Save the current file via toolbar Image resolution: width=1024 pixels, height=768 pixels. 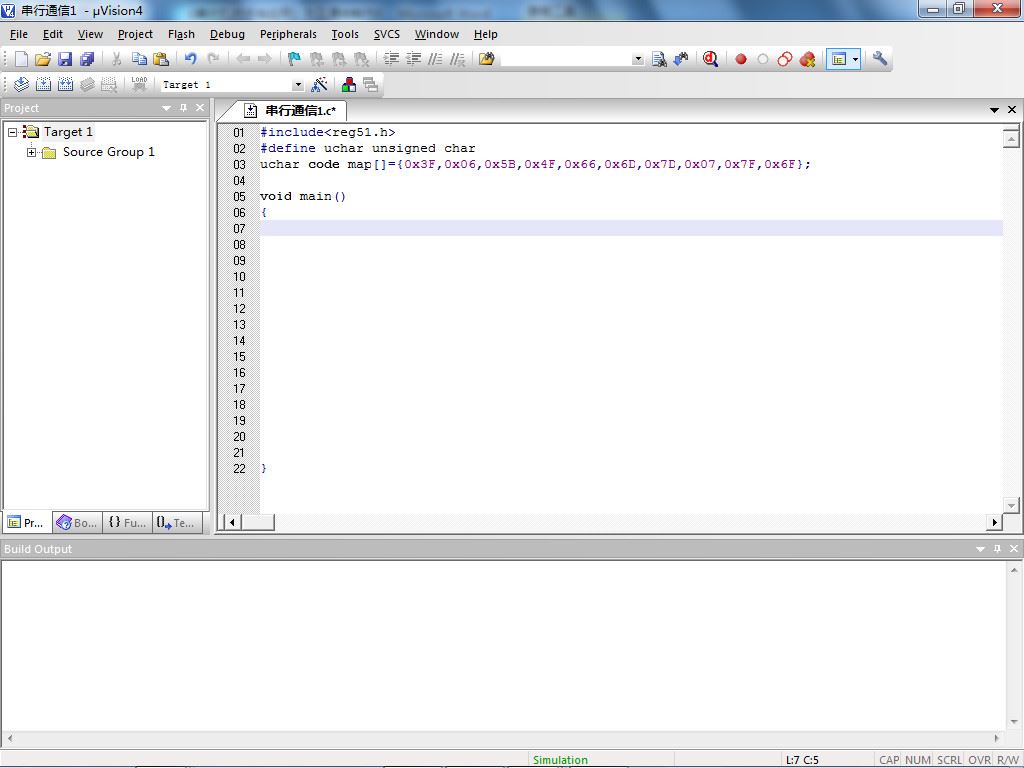[x=65, y=59]
